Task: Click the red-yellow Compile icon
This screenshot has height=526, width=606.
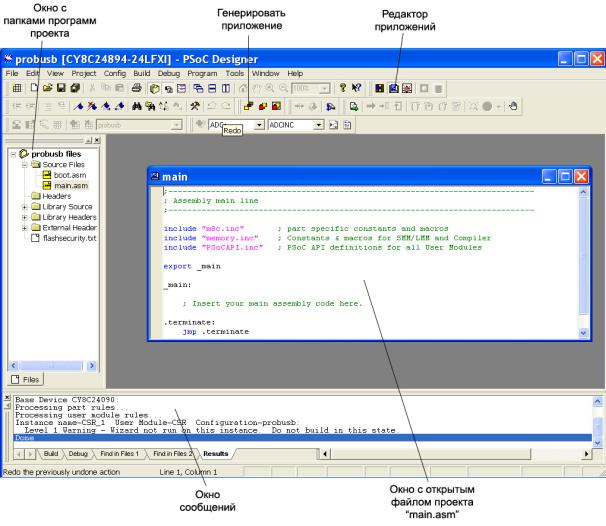Action: 263,106
